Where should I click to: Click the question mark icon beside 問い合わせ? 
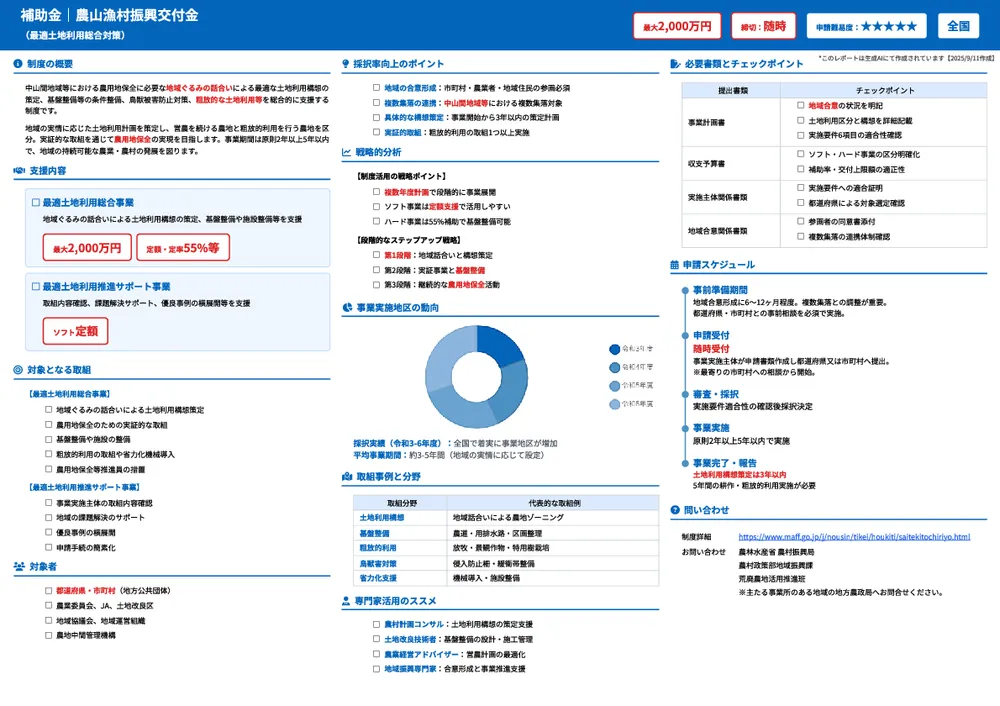pos(675,510)
